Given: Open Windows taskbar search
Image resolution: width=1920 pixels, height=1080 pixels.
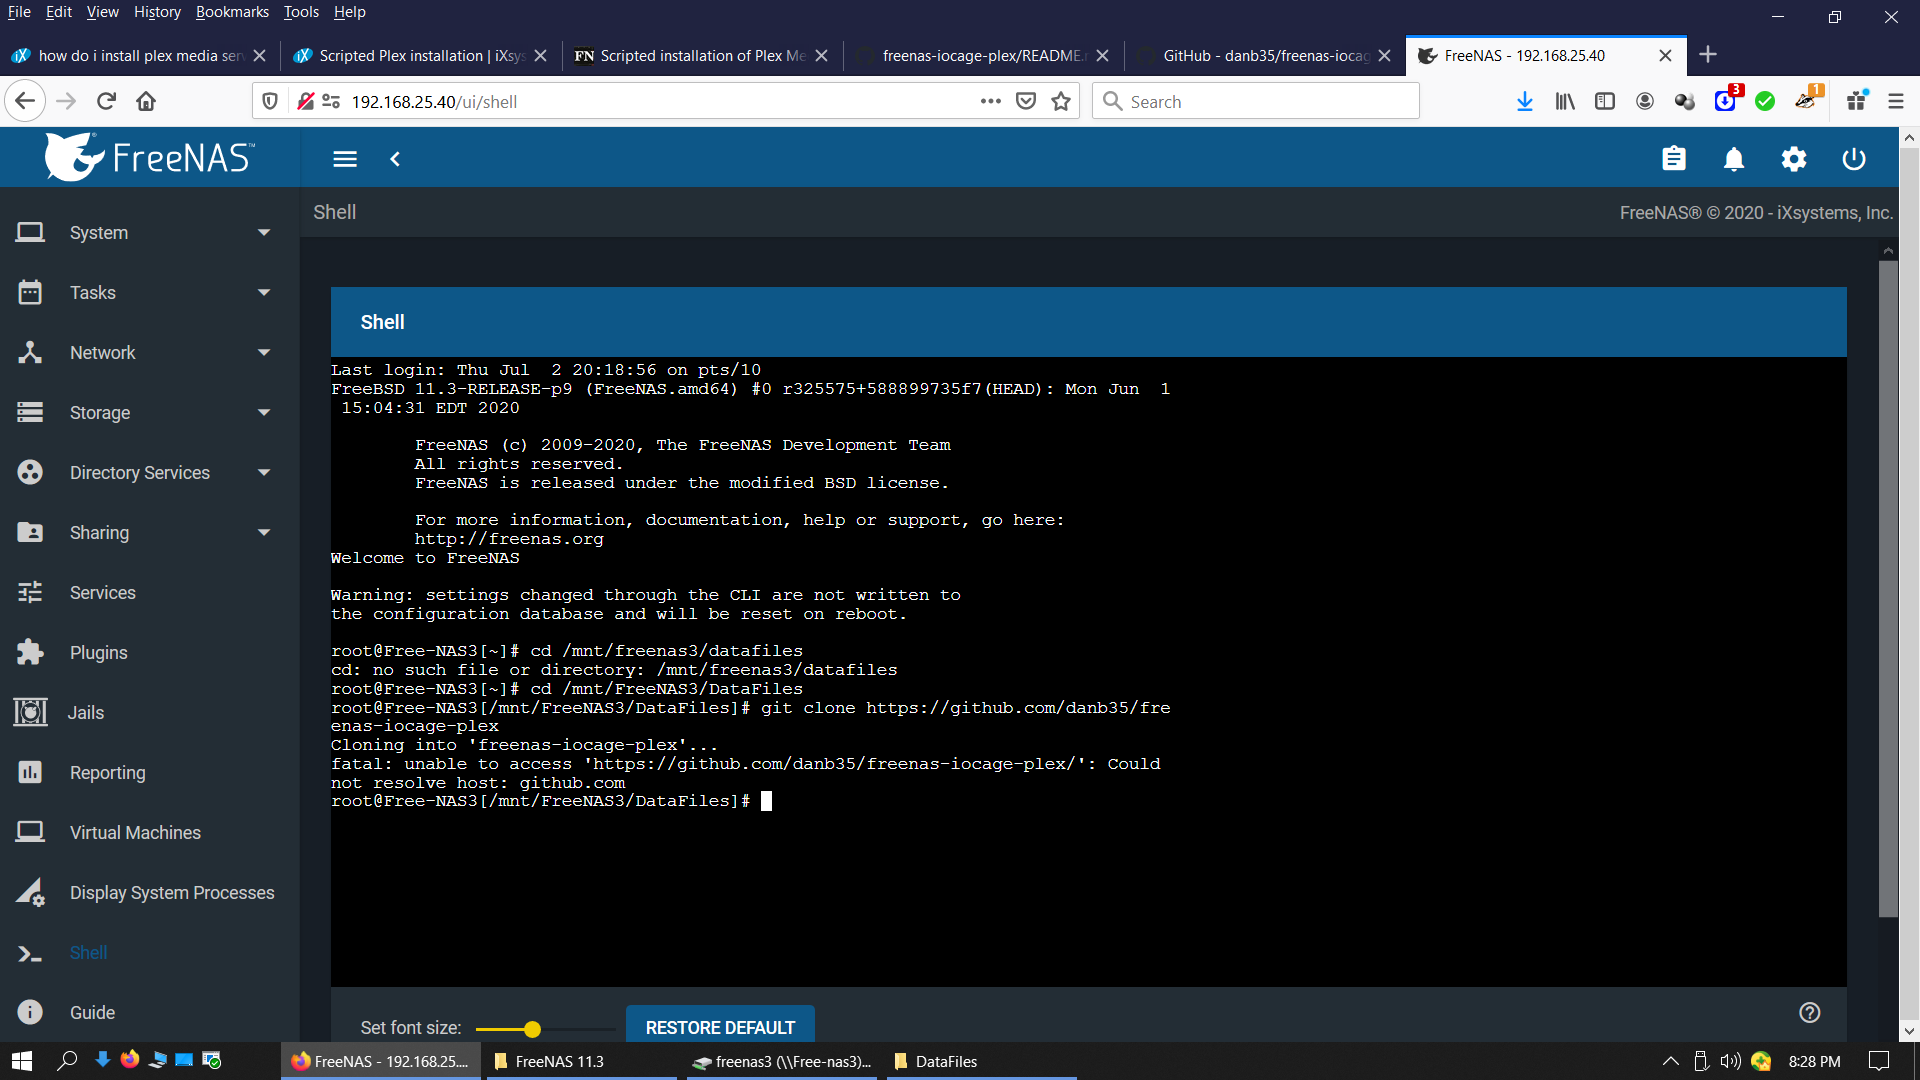Looking at the screenshot, I should coord(67,1061).
